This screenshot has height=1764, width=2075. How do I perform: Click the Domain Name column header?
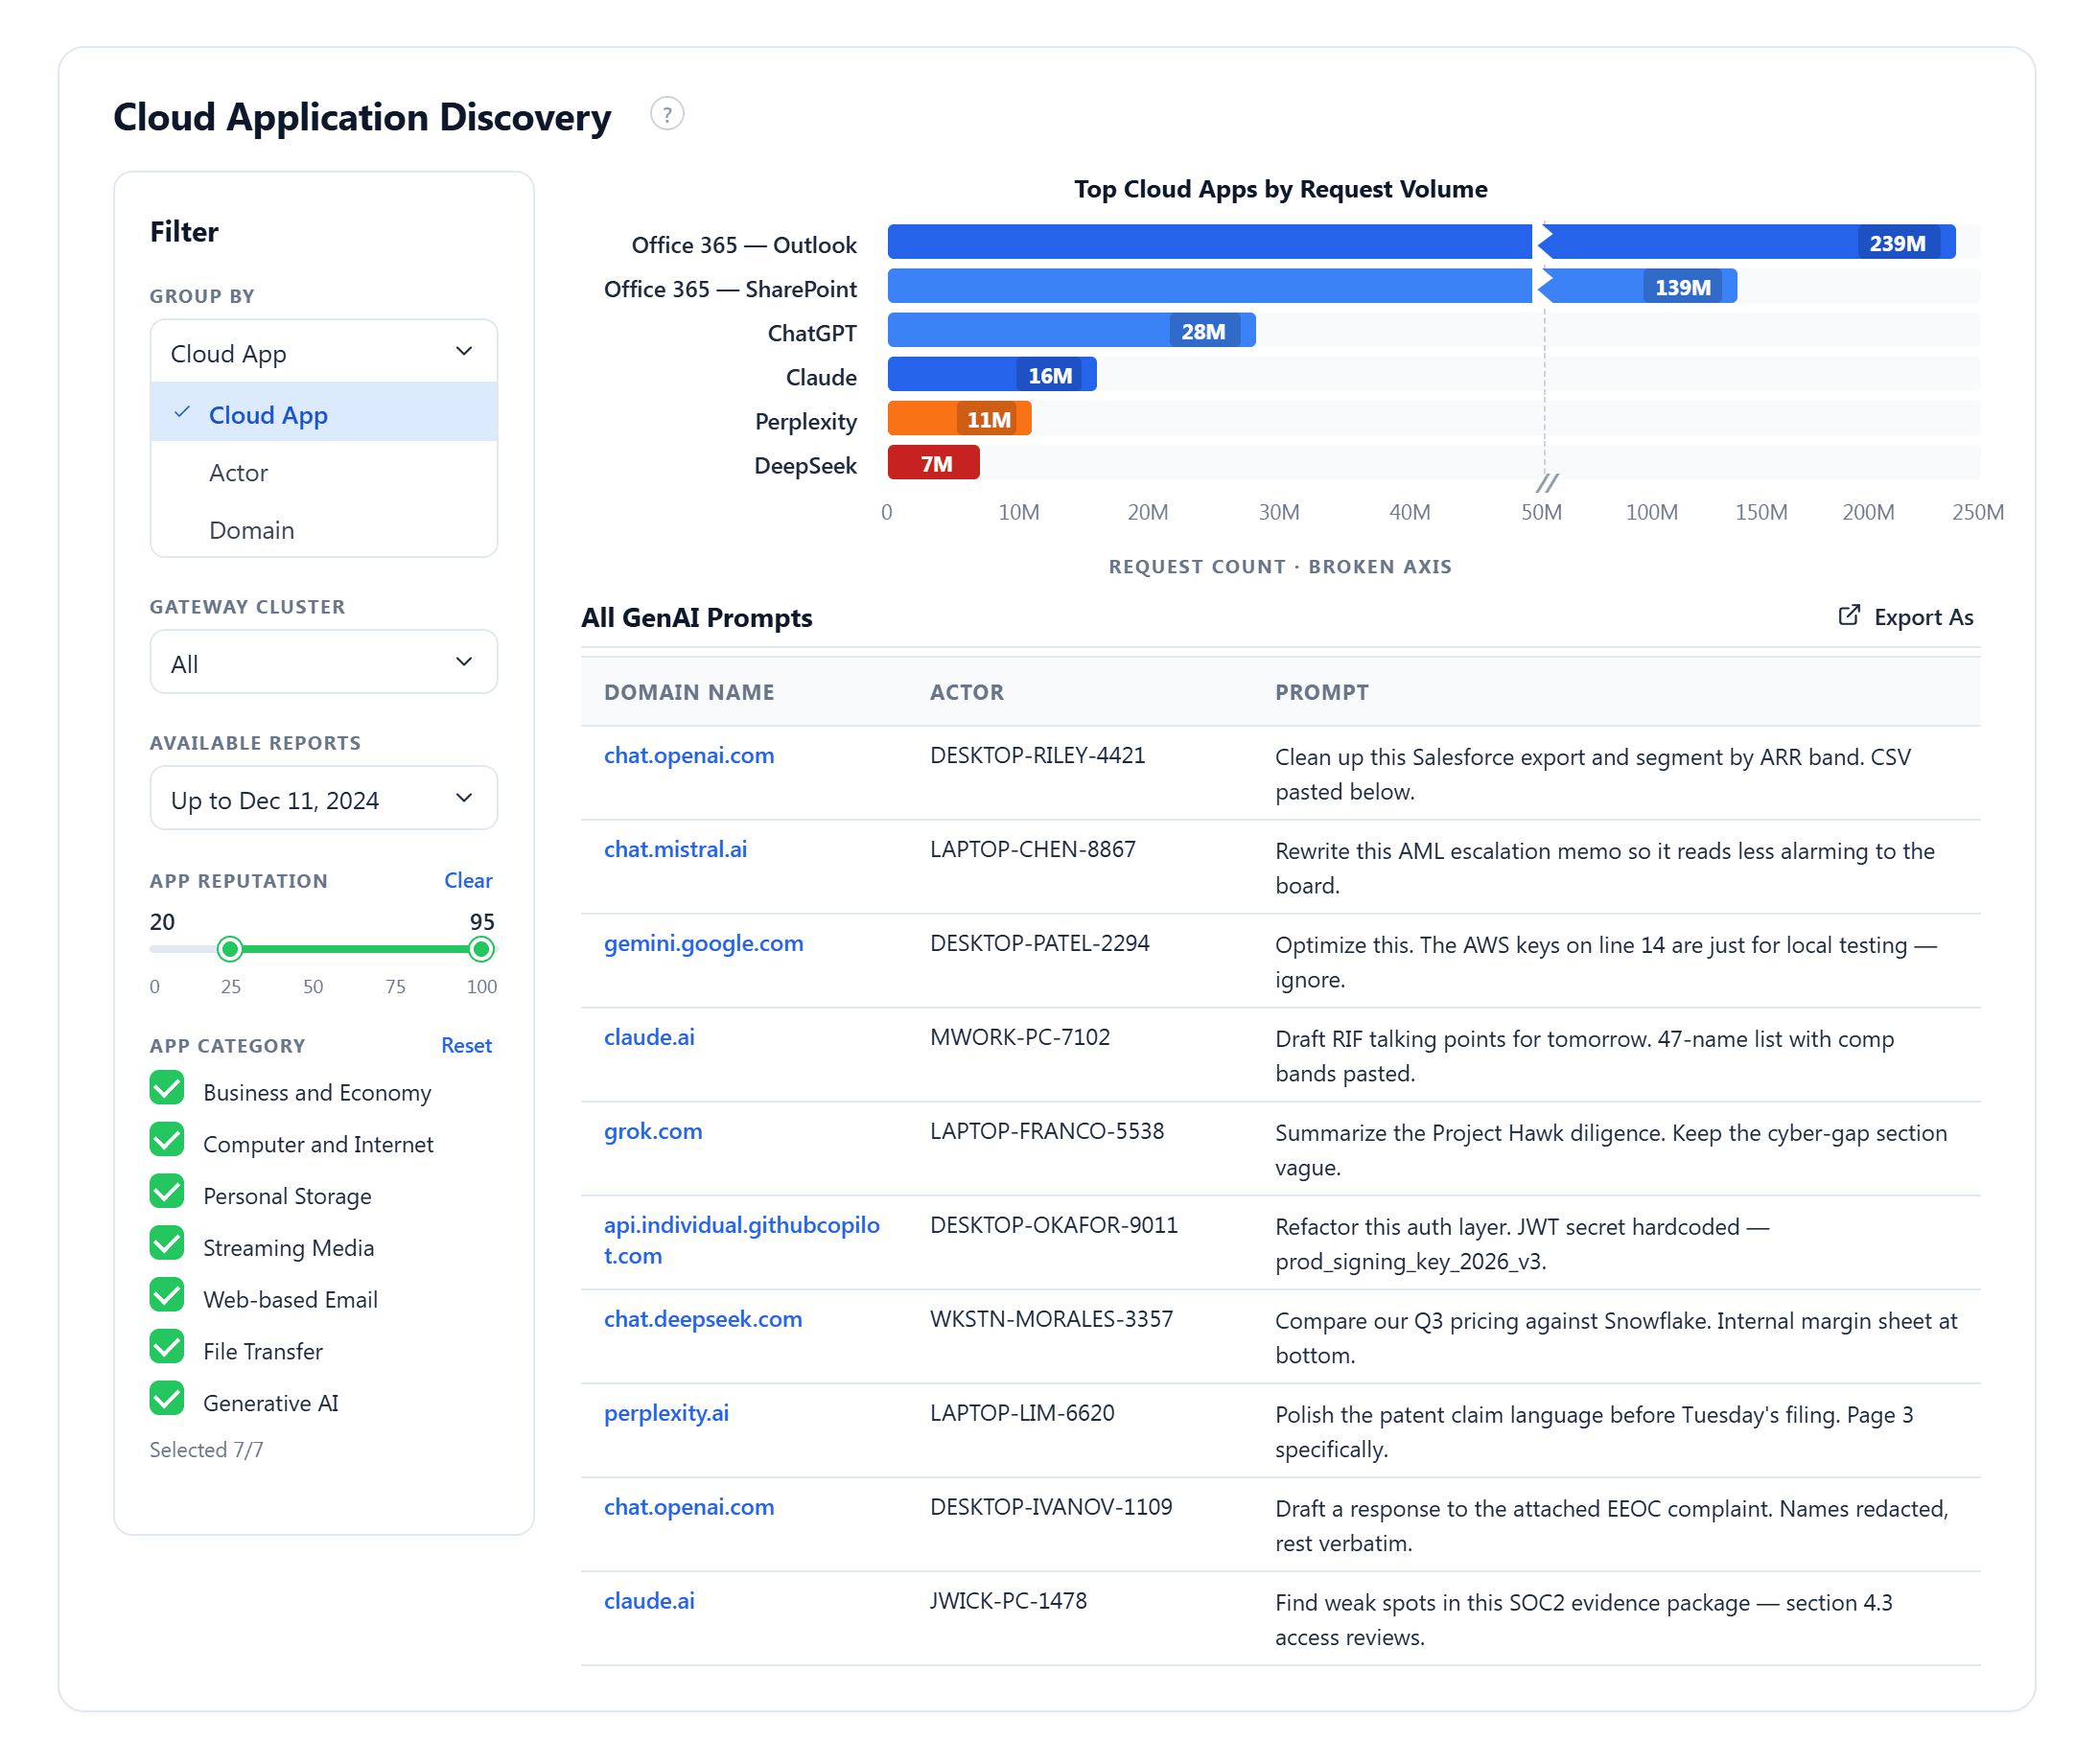(x=689, y=692)
